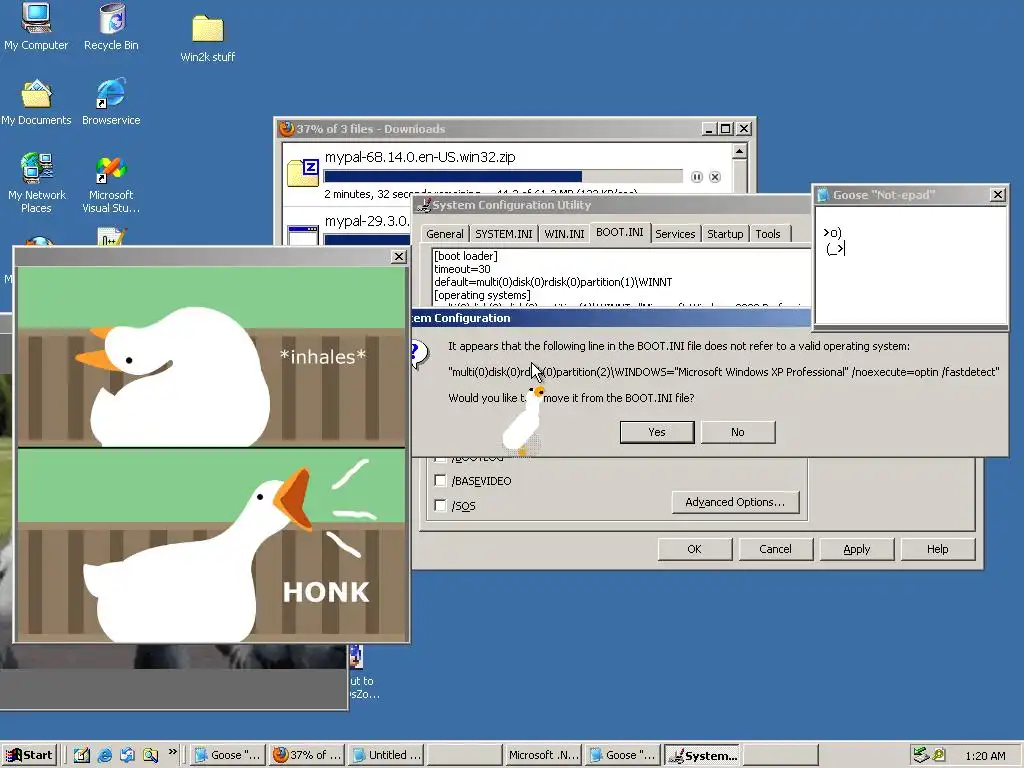Screen dimensions: 1024x768
Task: Switch to the WIN.INI tab
Action: [x=564, y=234]
